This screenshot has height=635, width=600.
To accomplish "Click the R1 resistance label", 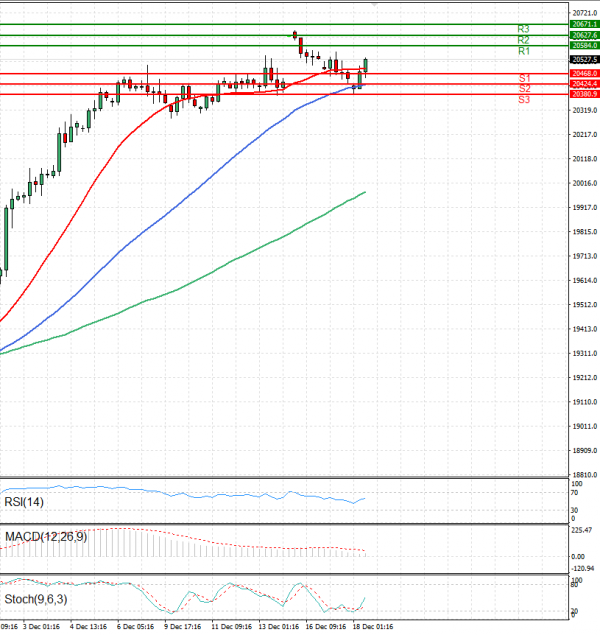I will point(523,51).
